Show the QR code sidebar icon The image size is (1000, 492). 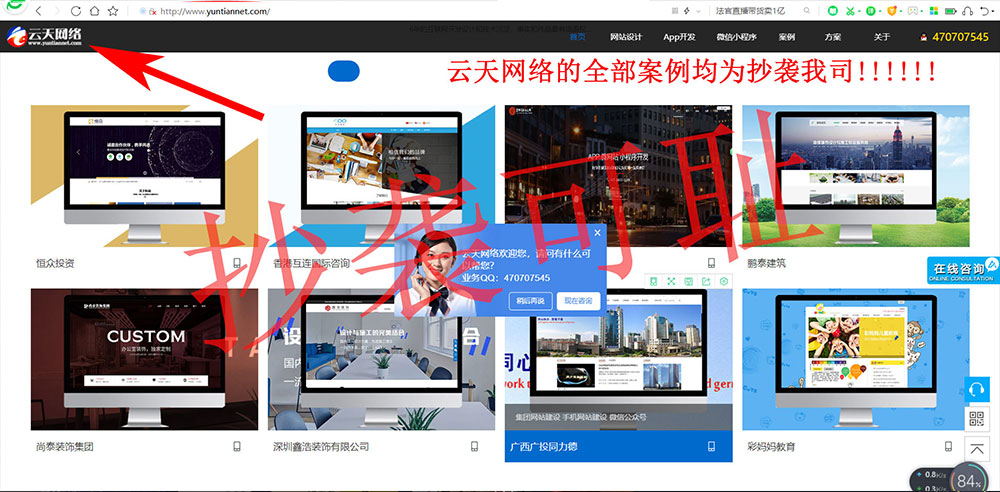click(976, 419)
